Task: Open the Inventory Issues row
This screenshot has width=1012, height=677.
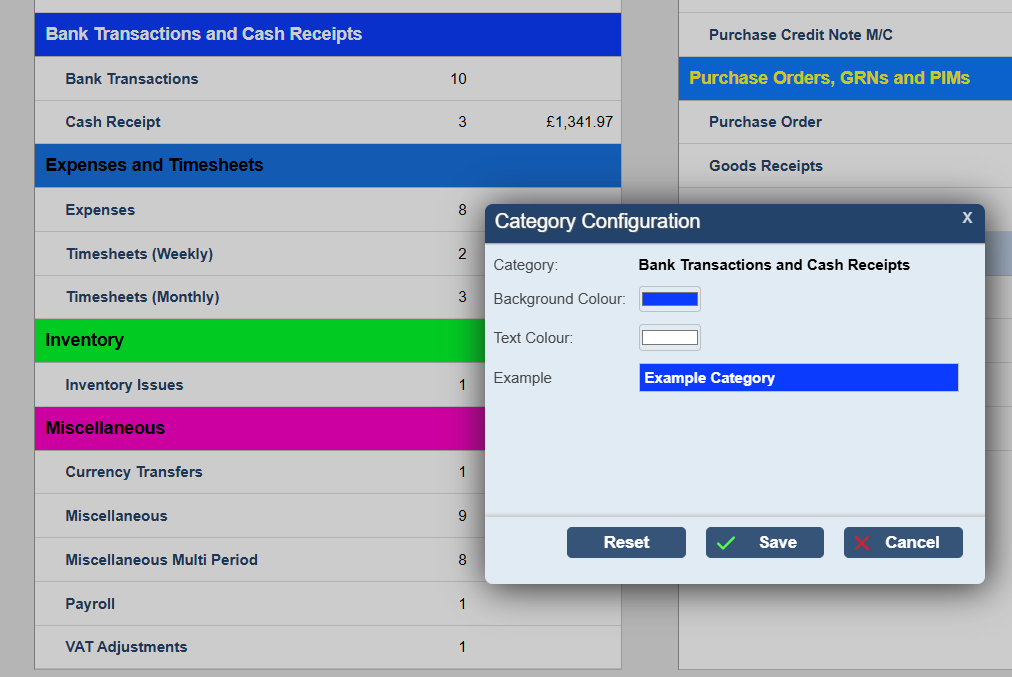Action: 124,385
